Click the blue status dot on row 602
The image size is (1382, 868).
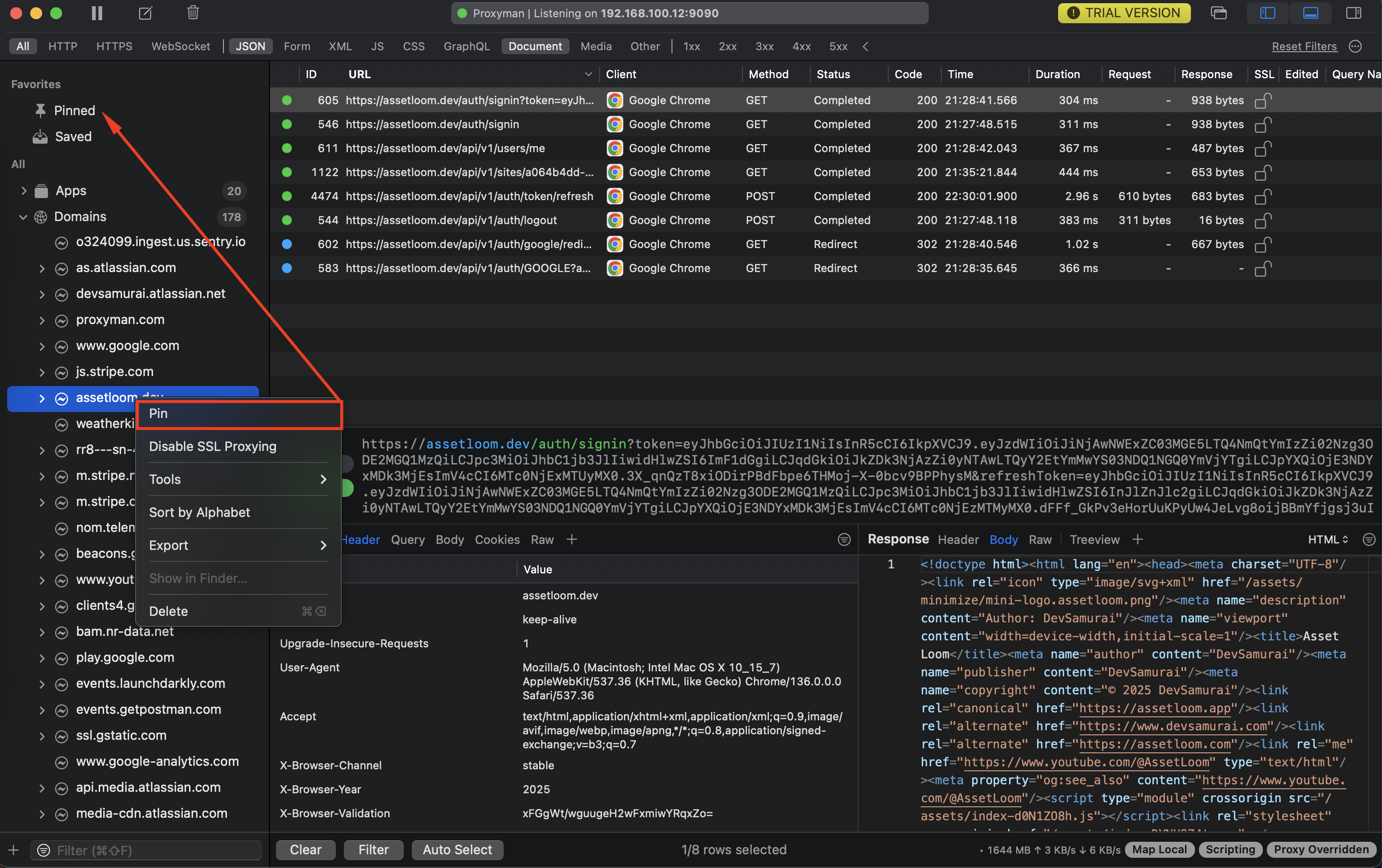pyautogui.click(x=287, y=244)
